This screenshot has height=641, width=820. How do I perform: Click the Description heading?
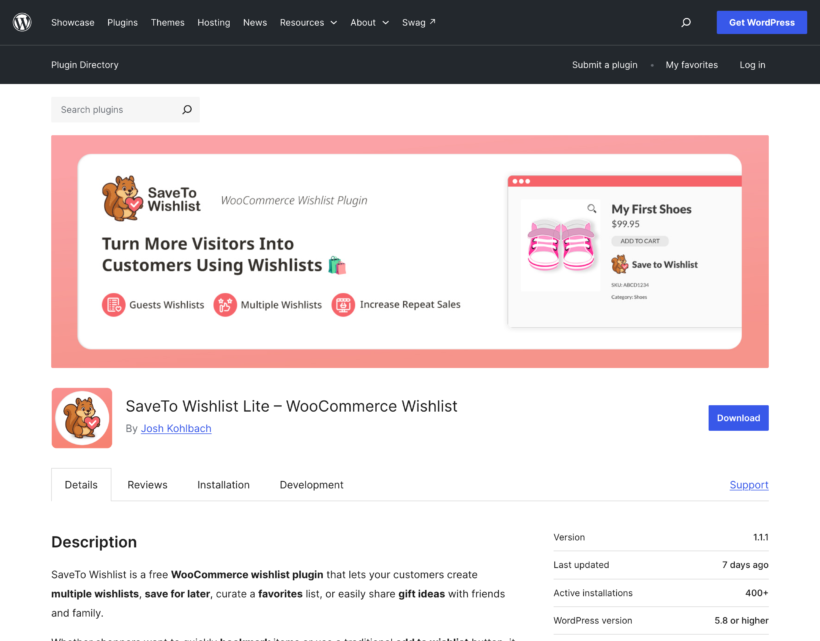94,542
